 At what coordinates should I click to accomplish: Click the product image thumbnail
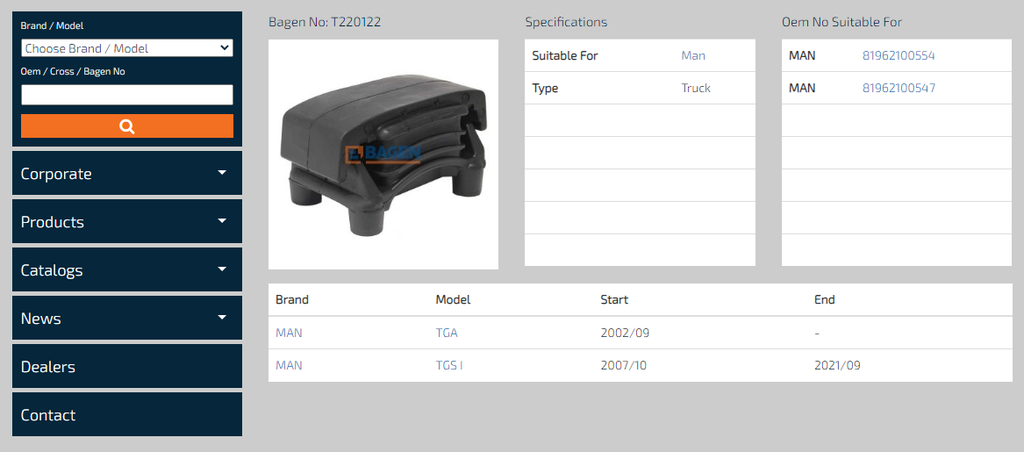point(383,154)
